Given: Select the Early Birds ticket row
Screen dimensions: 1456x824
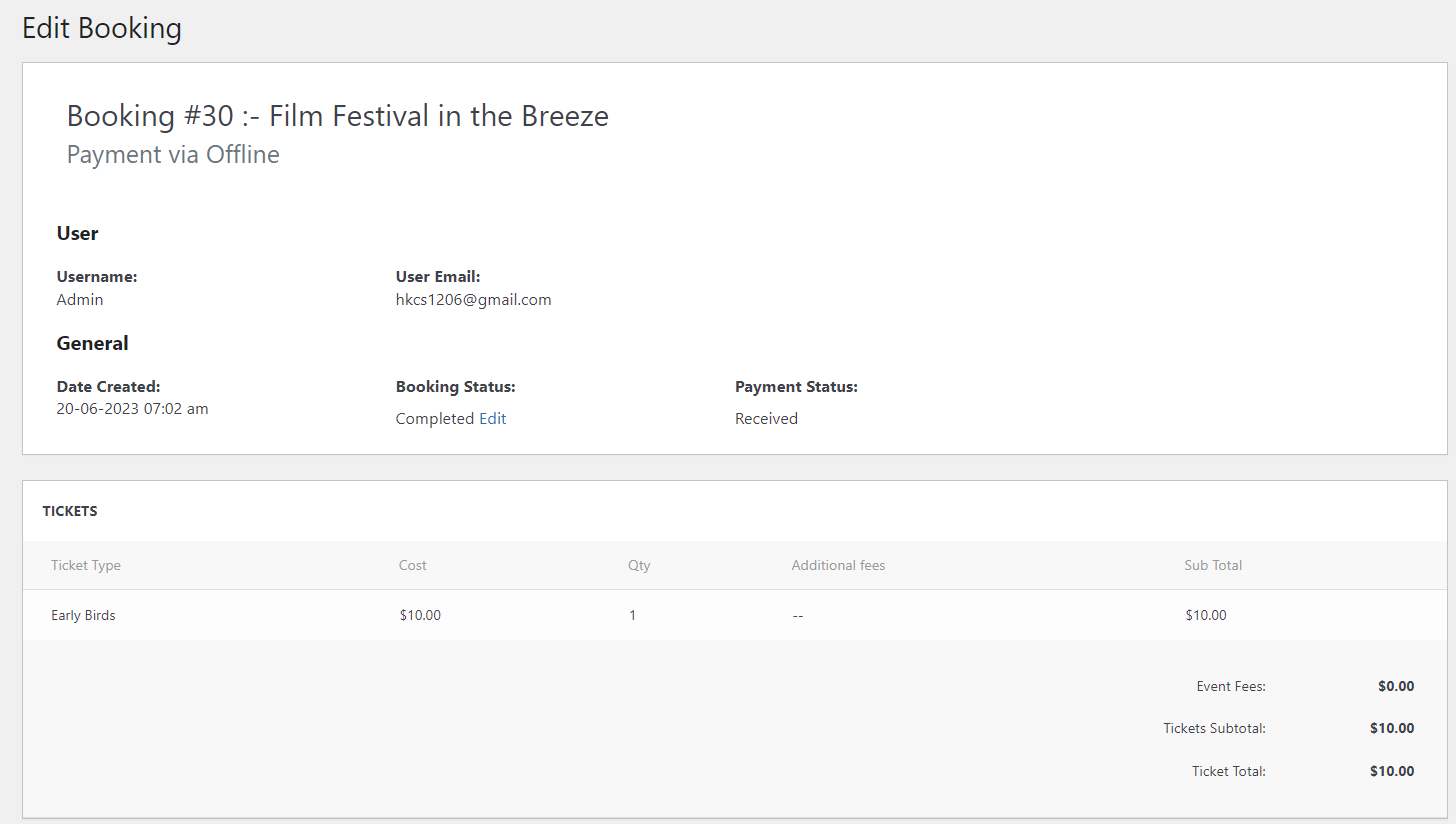Looking at the screenshot, I should (83, 616).
